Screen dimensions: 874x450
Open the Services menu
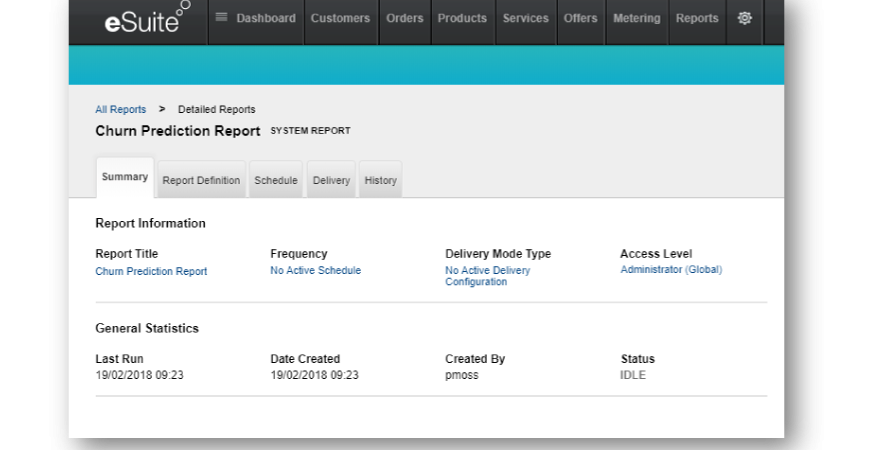(525, 18)
